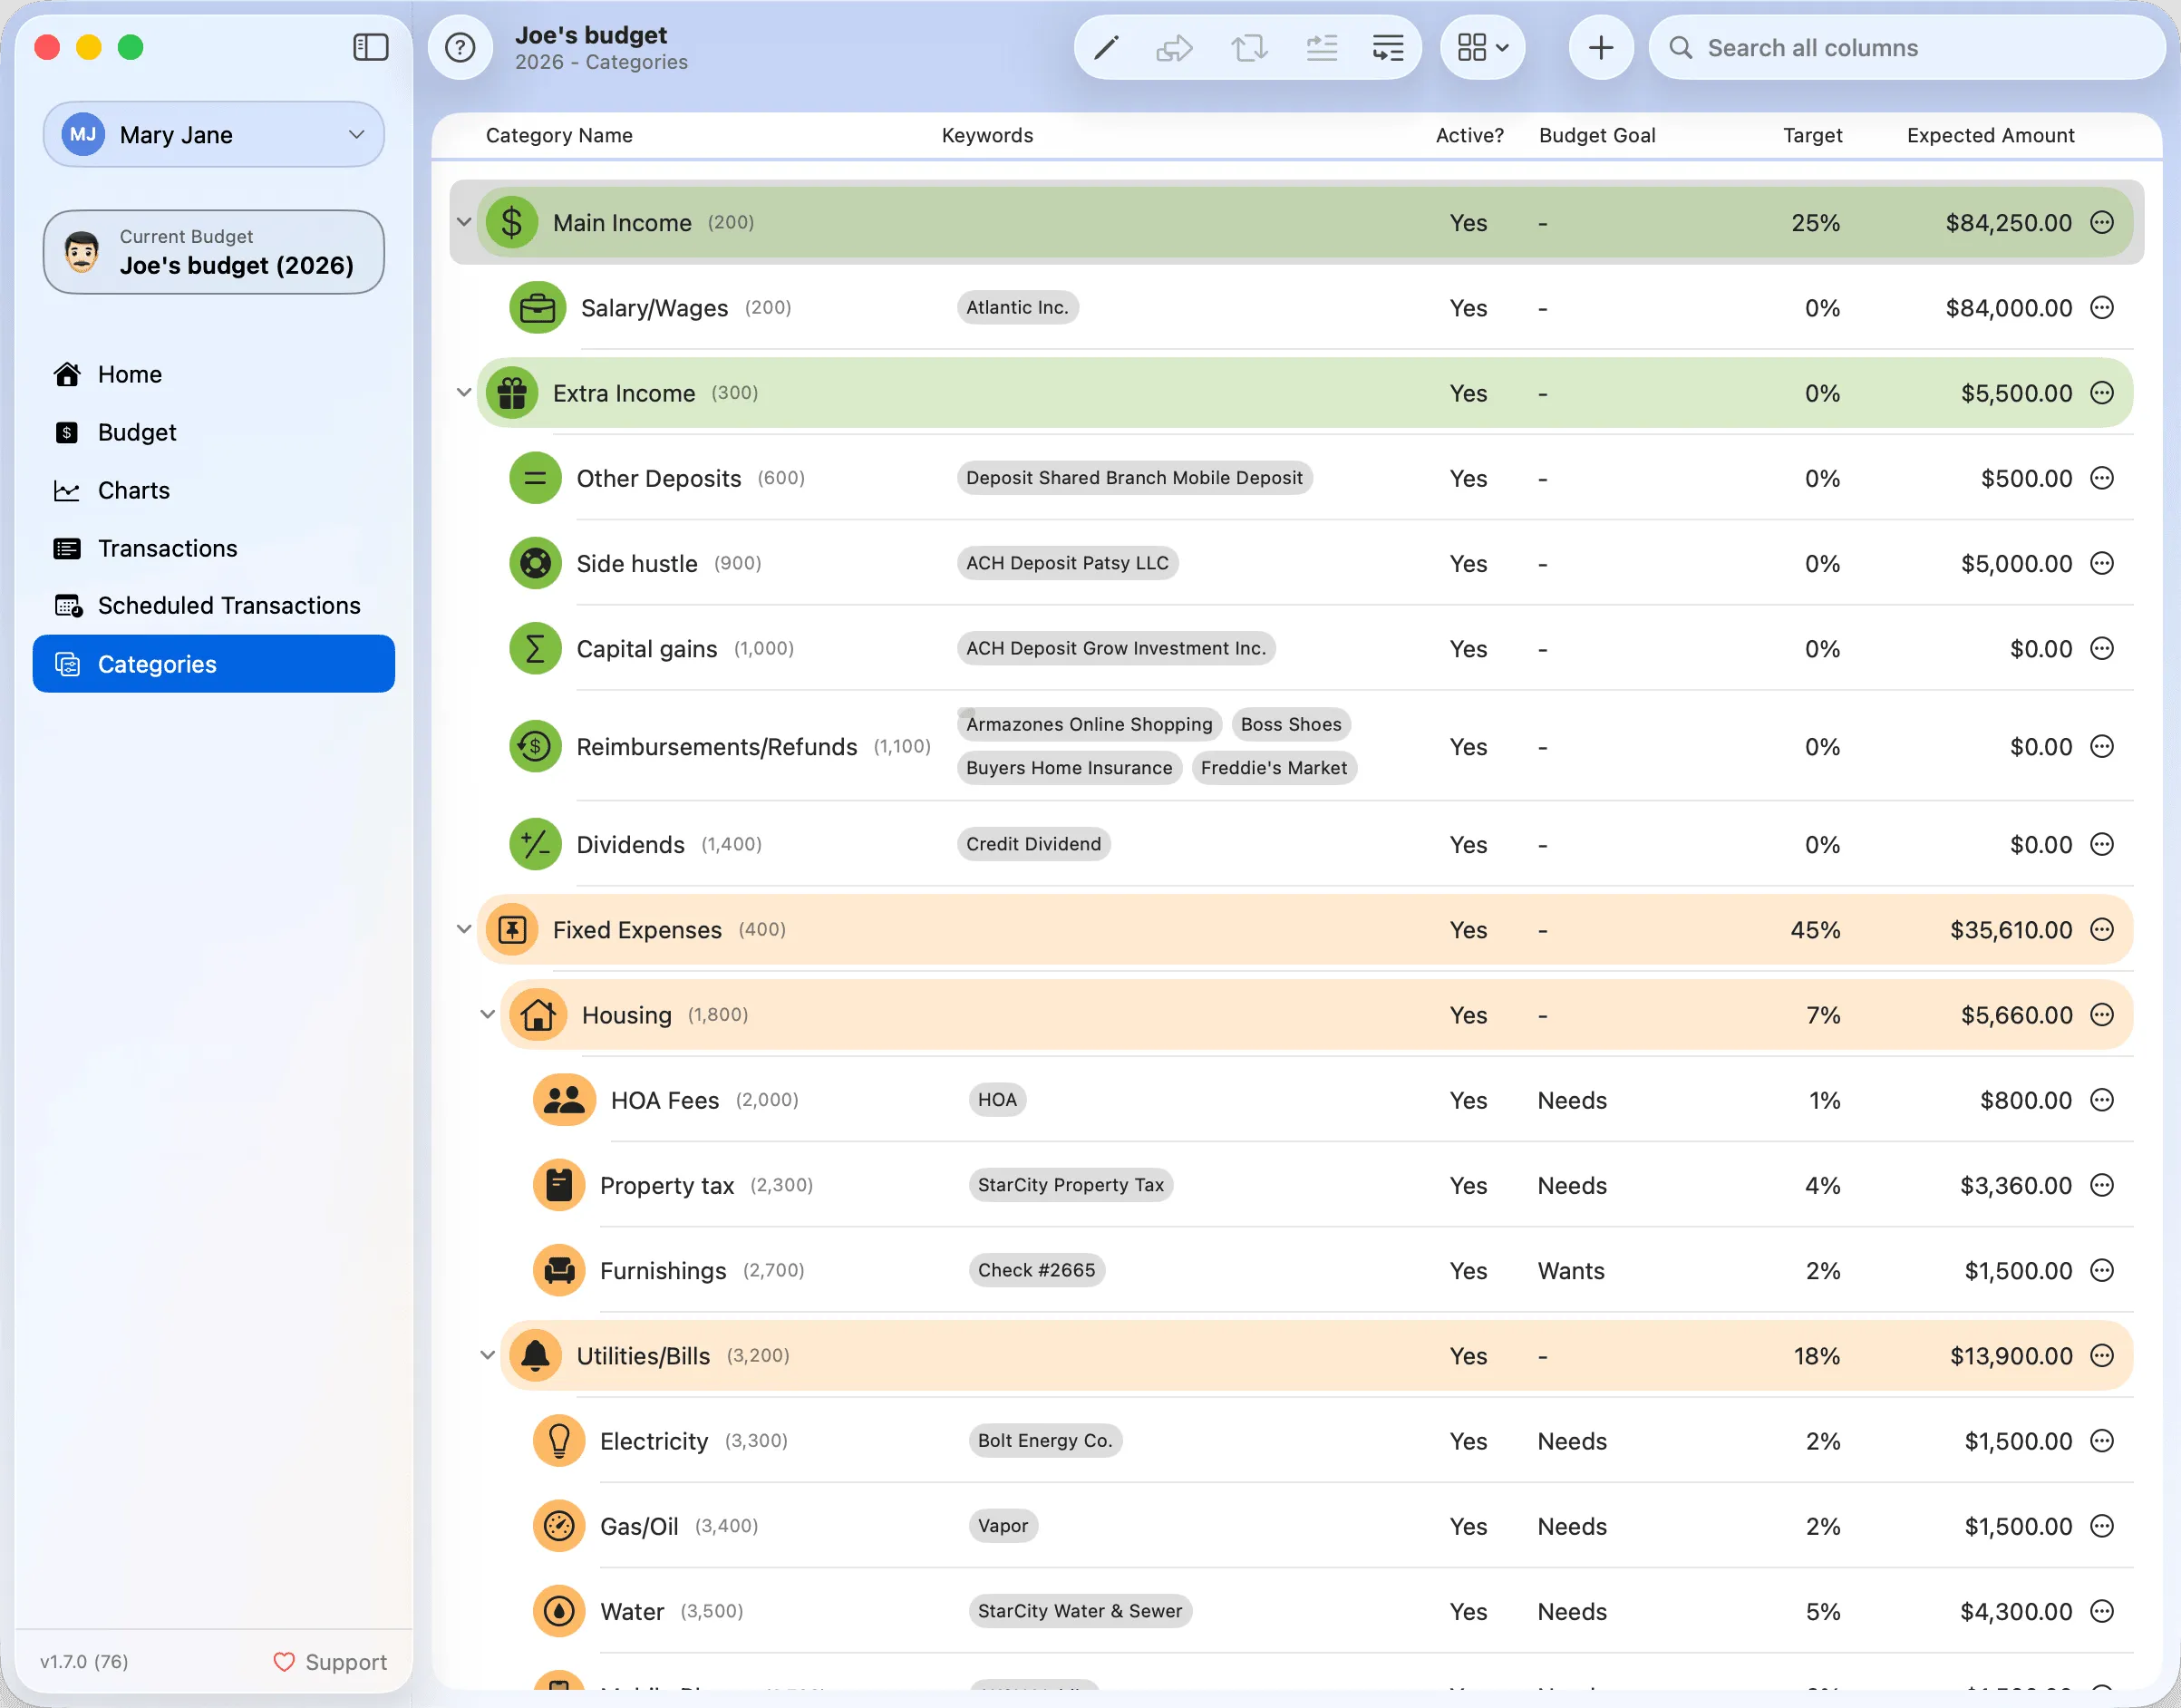The height and width of the screenshot is (1708, 2181).
Task: Sort by Category Name column header
Action: coord(559,135)
